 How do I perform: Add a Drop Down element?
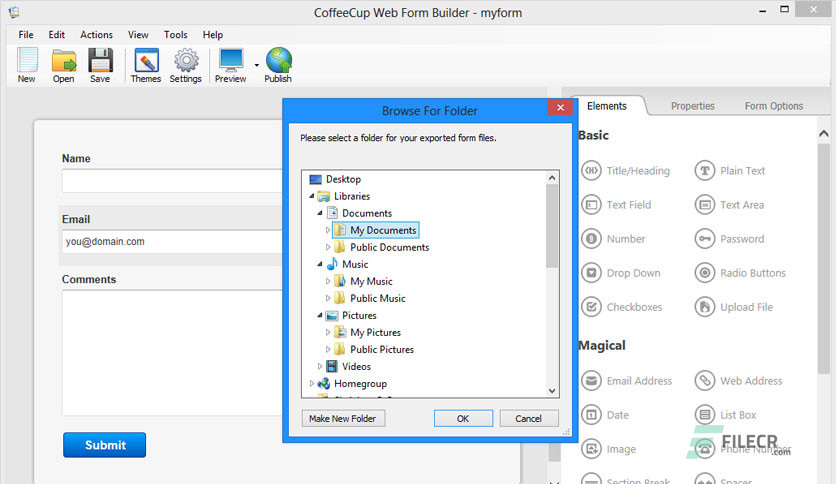pos(621,273)
